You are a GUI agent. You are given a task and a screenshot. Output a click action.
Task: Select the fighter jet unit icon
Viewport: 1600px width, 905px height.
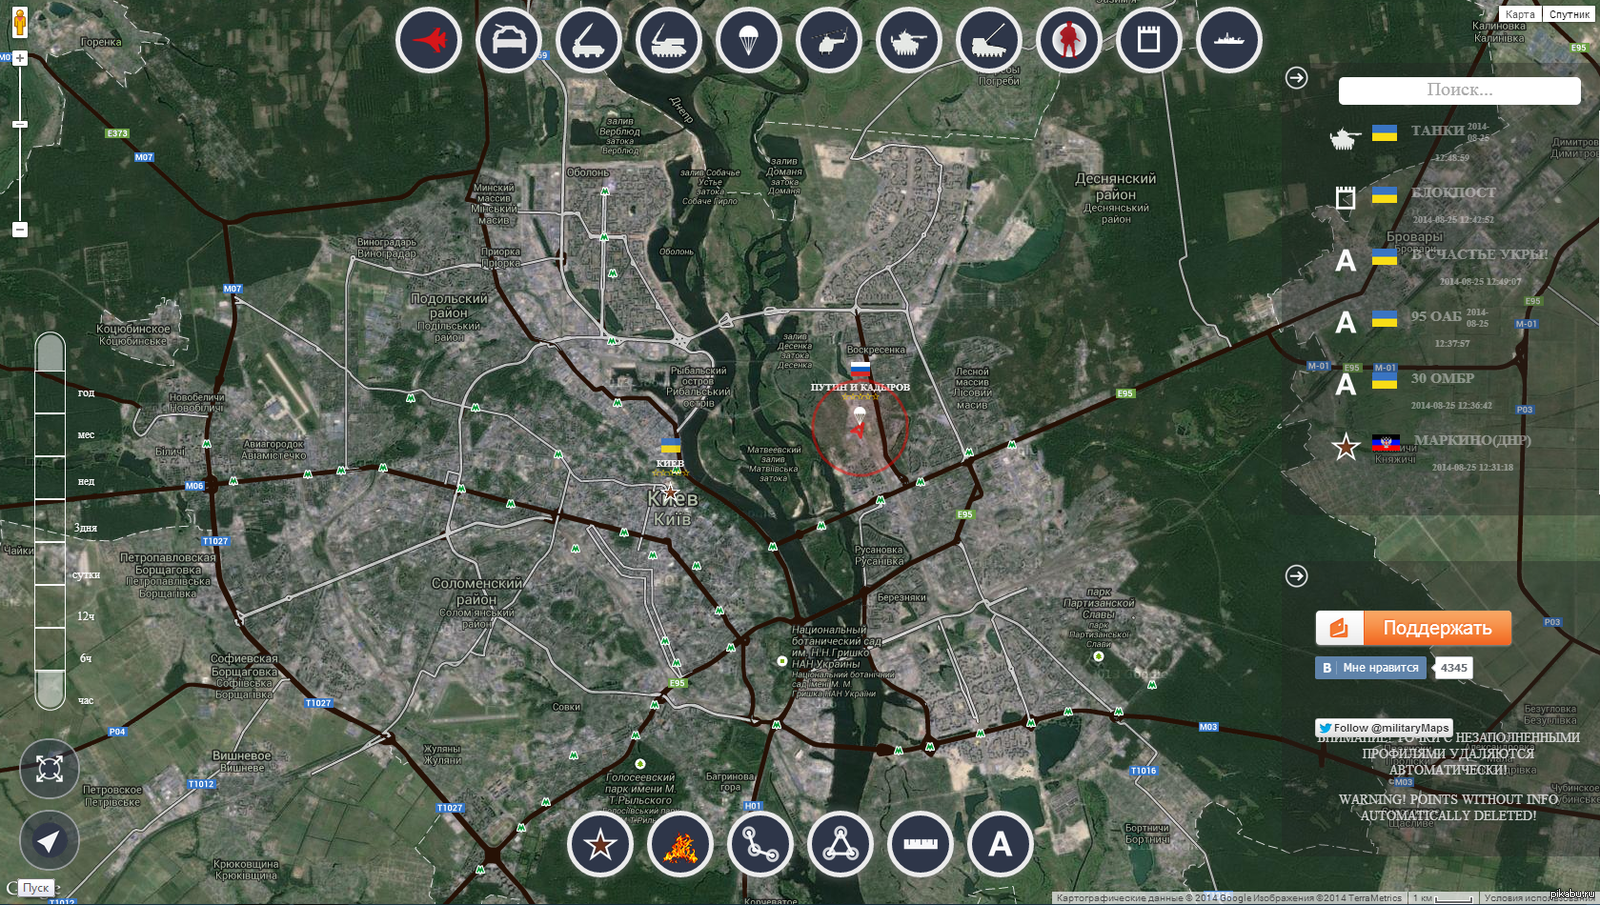pyautogui.click(x=429, y=40)
